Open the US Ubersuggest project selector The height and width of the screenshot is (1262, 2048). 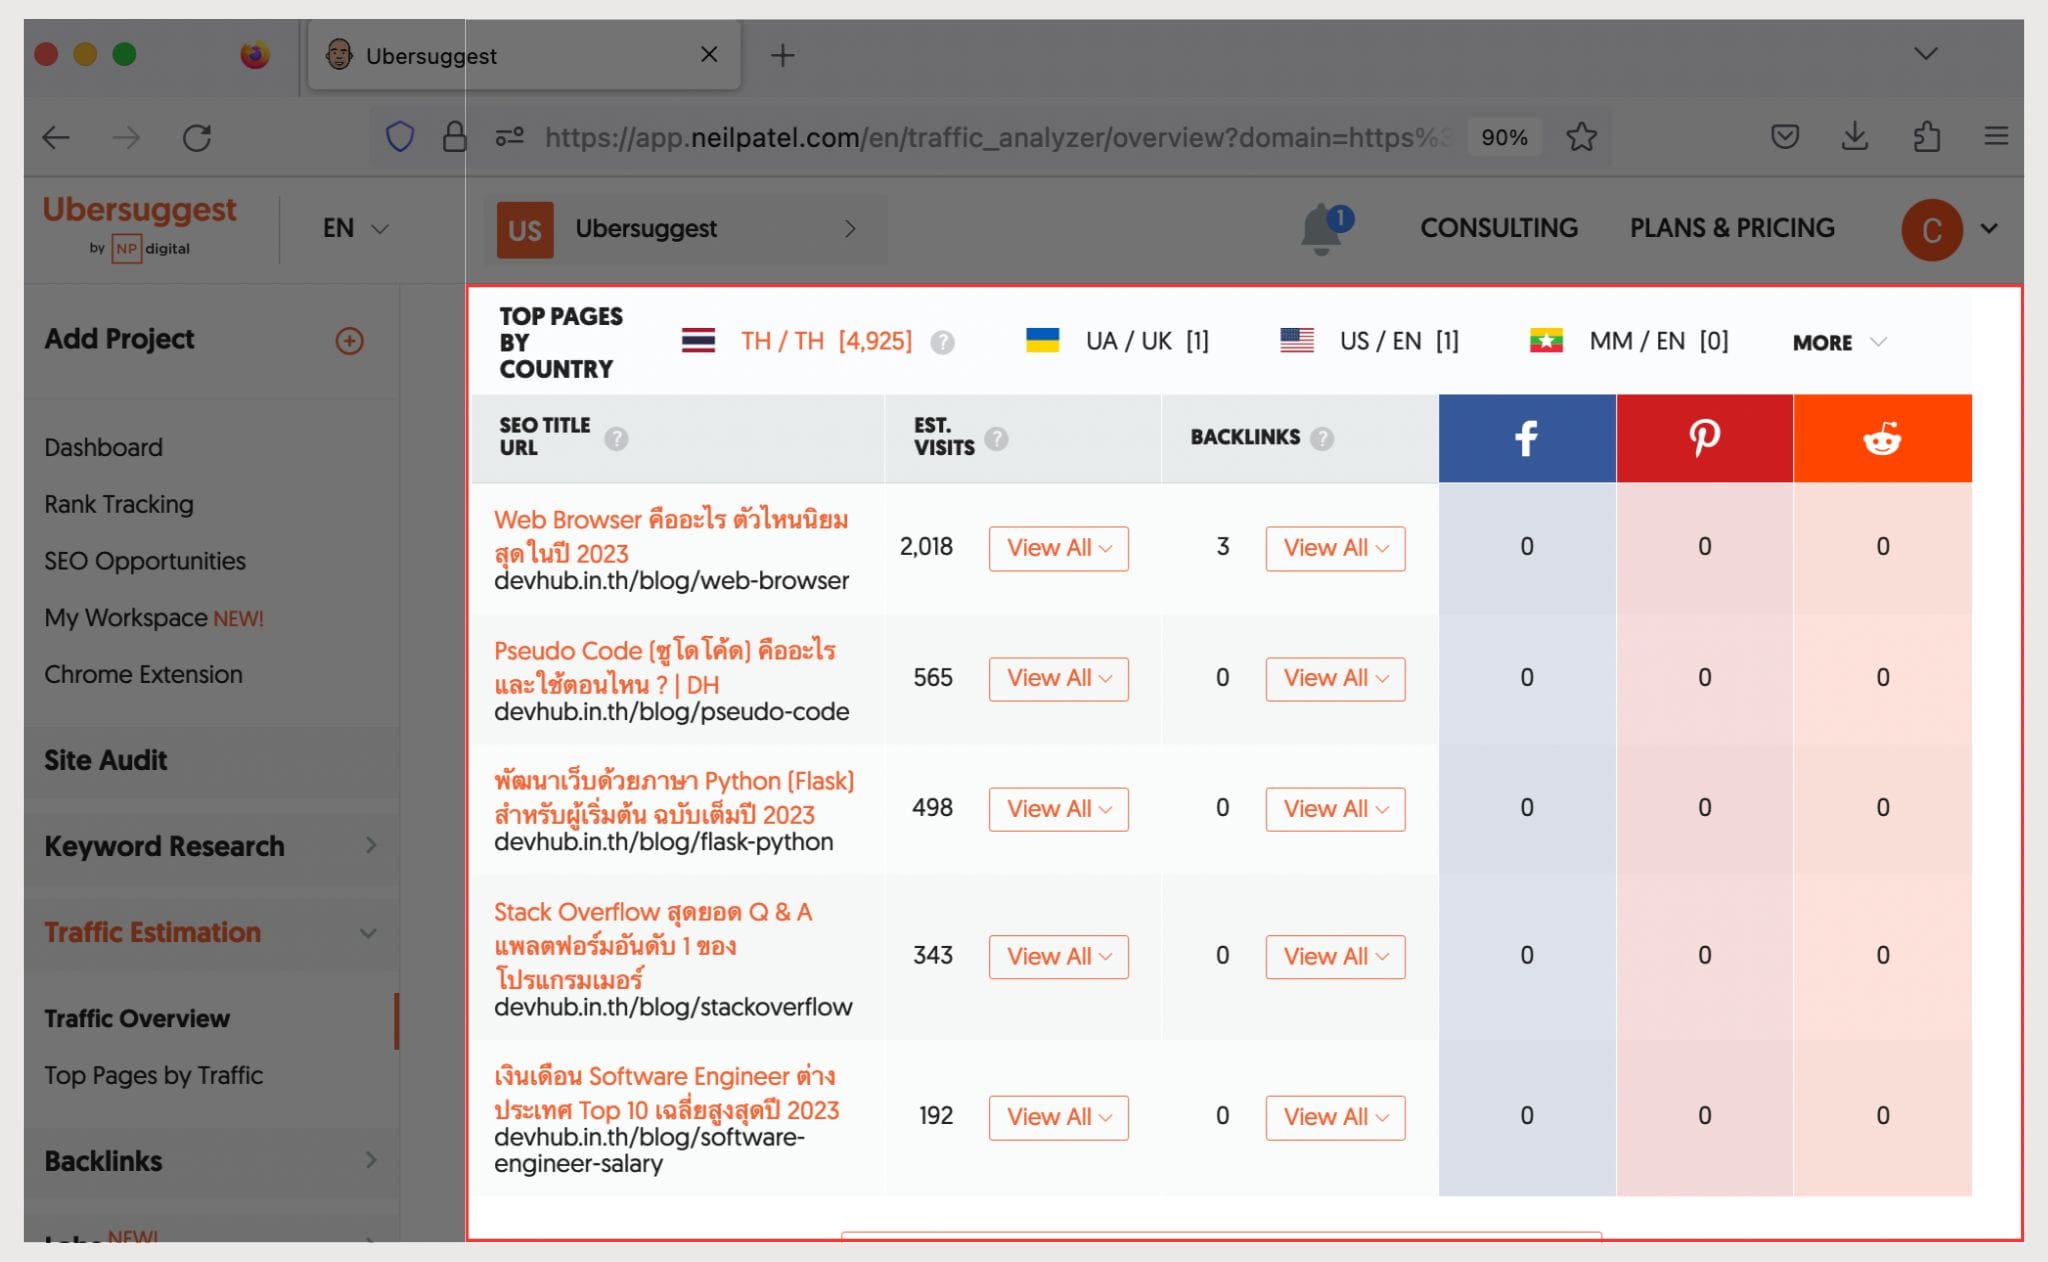tap(685, 229)
